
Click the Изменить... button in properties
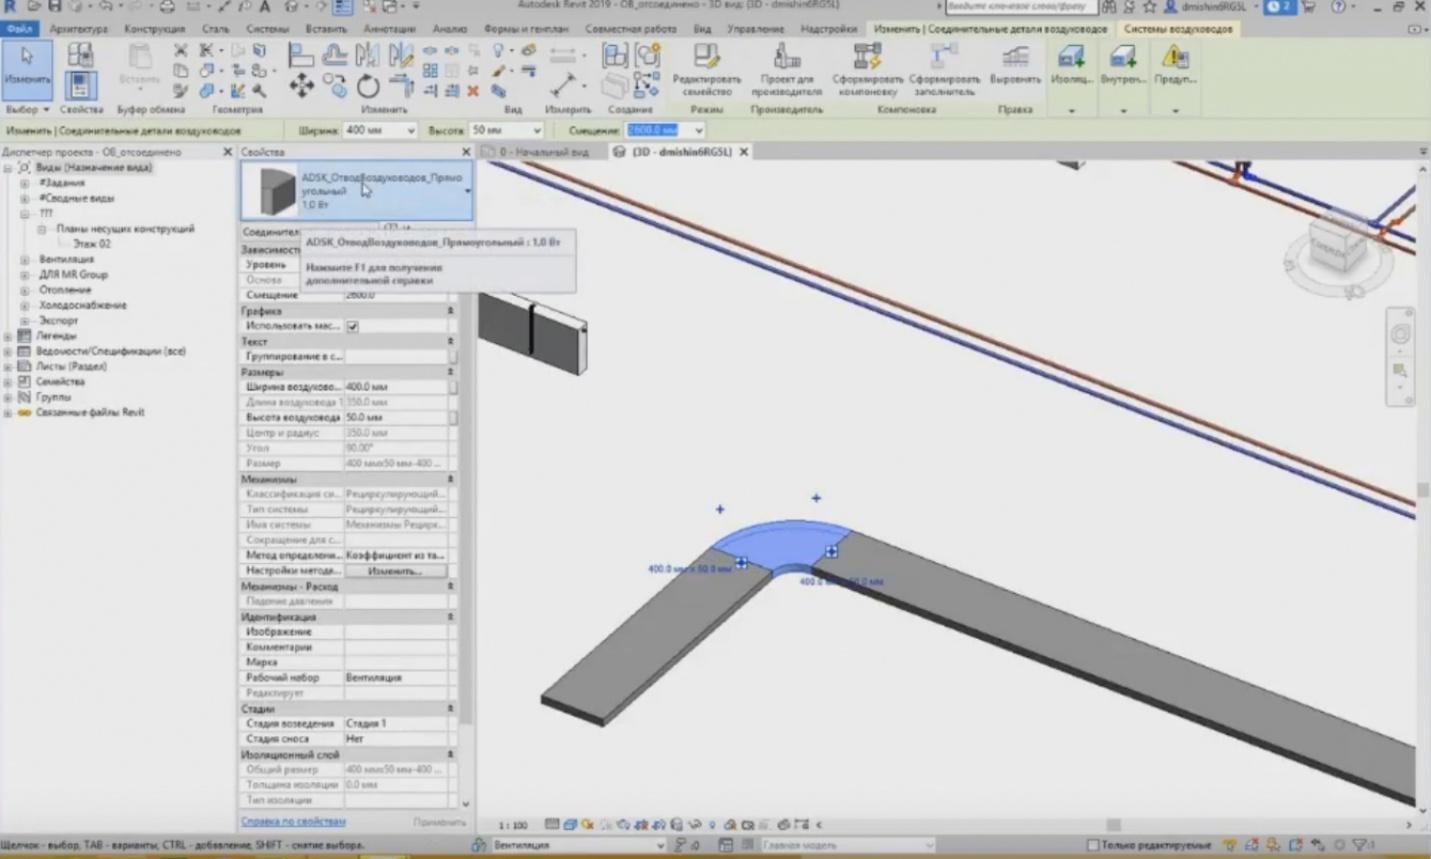tap(395, 571)
